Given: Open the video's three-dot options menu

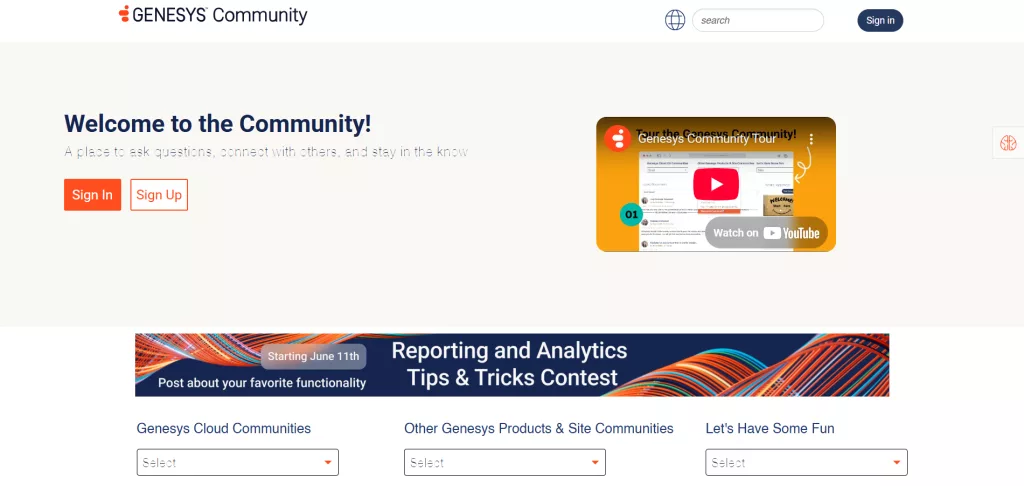Looking at the screenshot, I should pyautogui.click(x=811, y=139).
